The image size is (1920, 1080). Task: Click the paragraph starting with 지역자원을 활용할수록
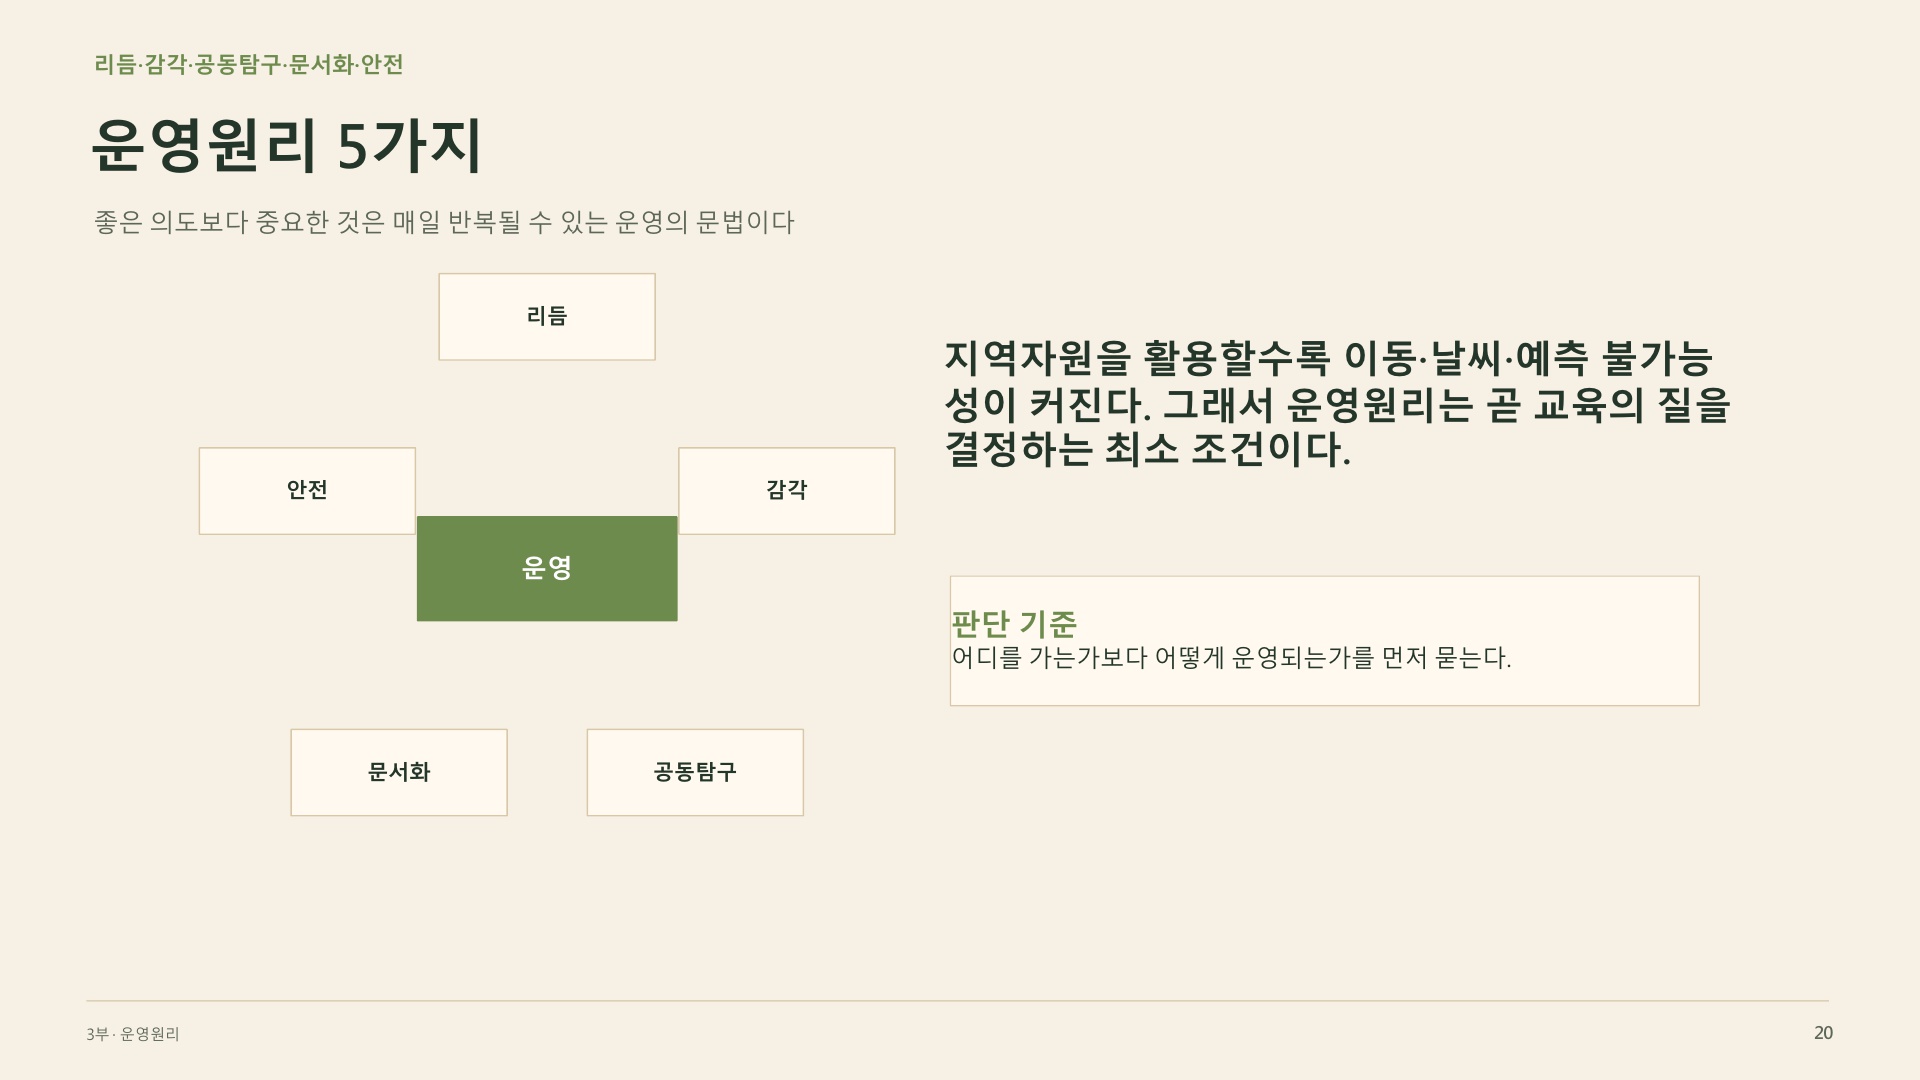point(1337,404)
